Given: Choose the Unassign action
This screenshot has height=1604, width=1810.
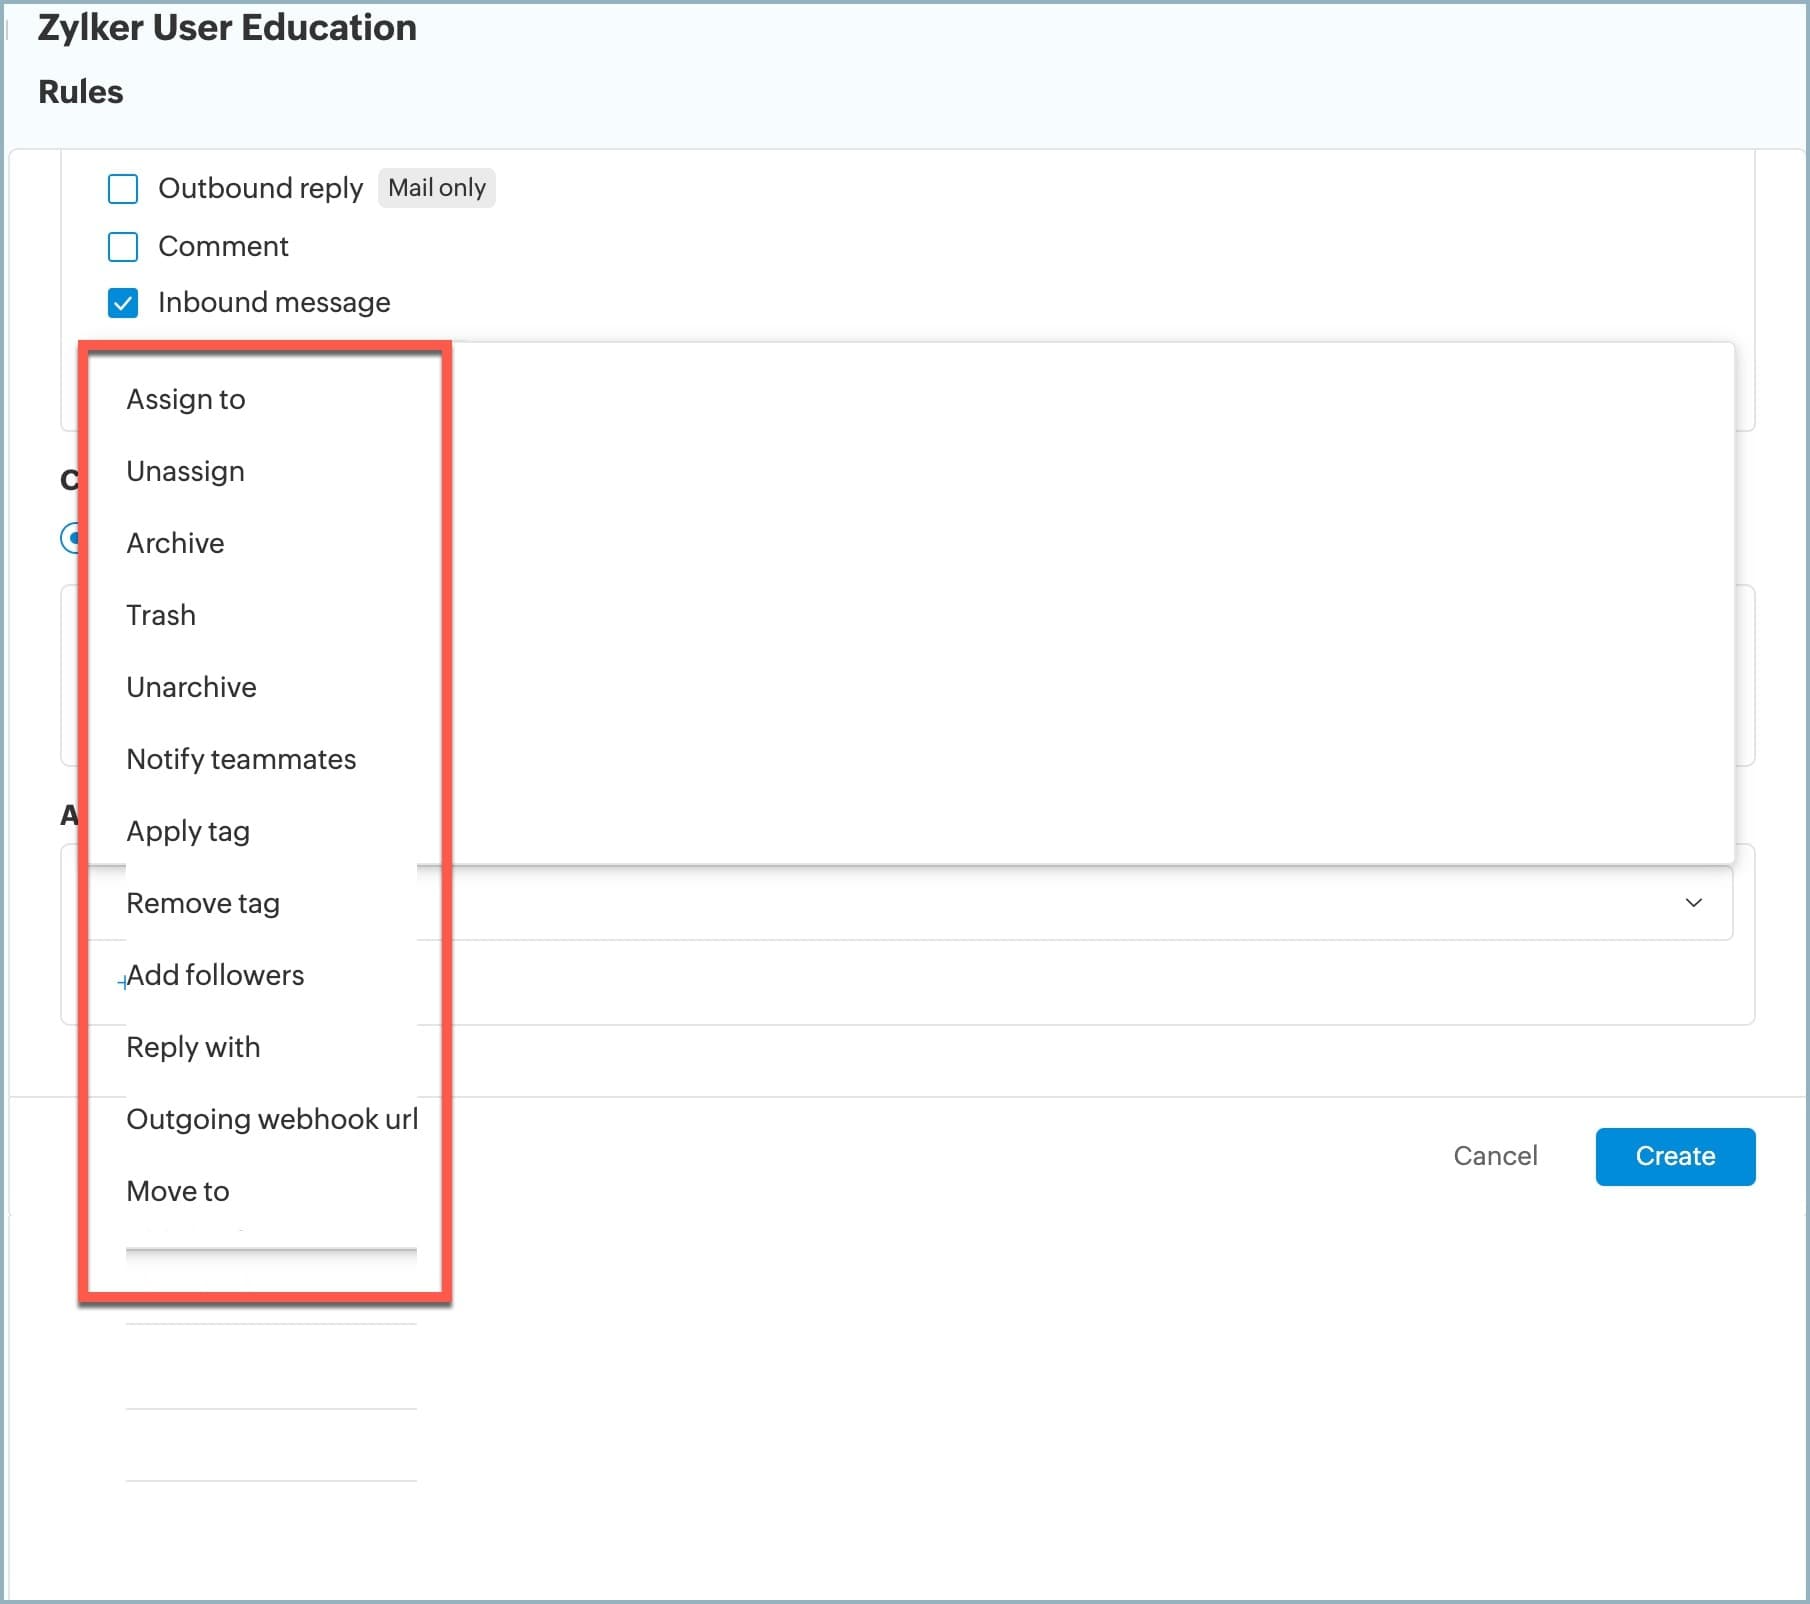Looking at the screenshot, I should click(185, 471).
